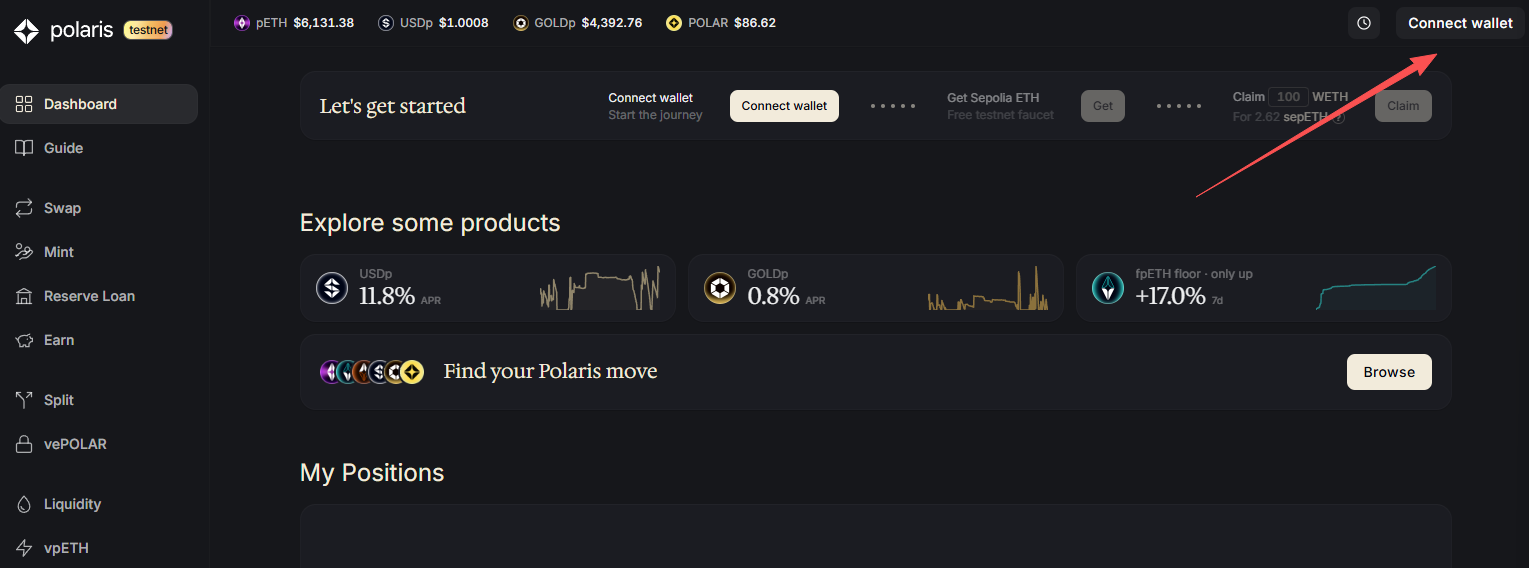
Task: Click the vpETH lightning icon
Action: point(24,548)
